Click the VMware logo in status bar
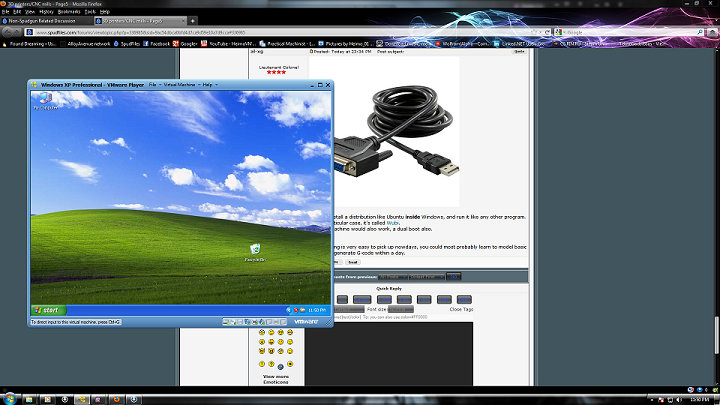Screen dimensions: 720x405 [306, 322]
